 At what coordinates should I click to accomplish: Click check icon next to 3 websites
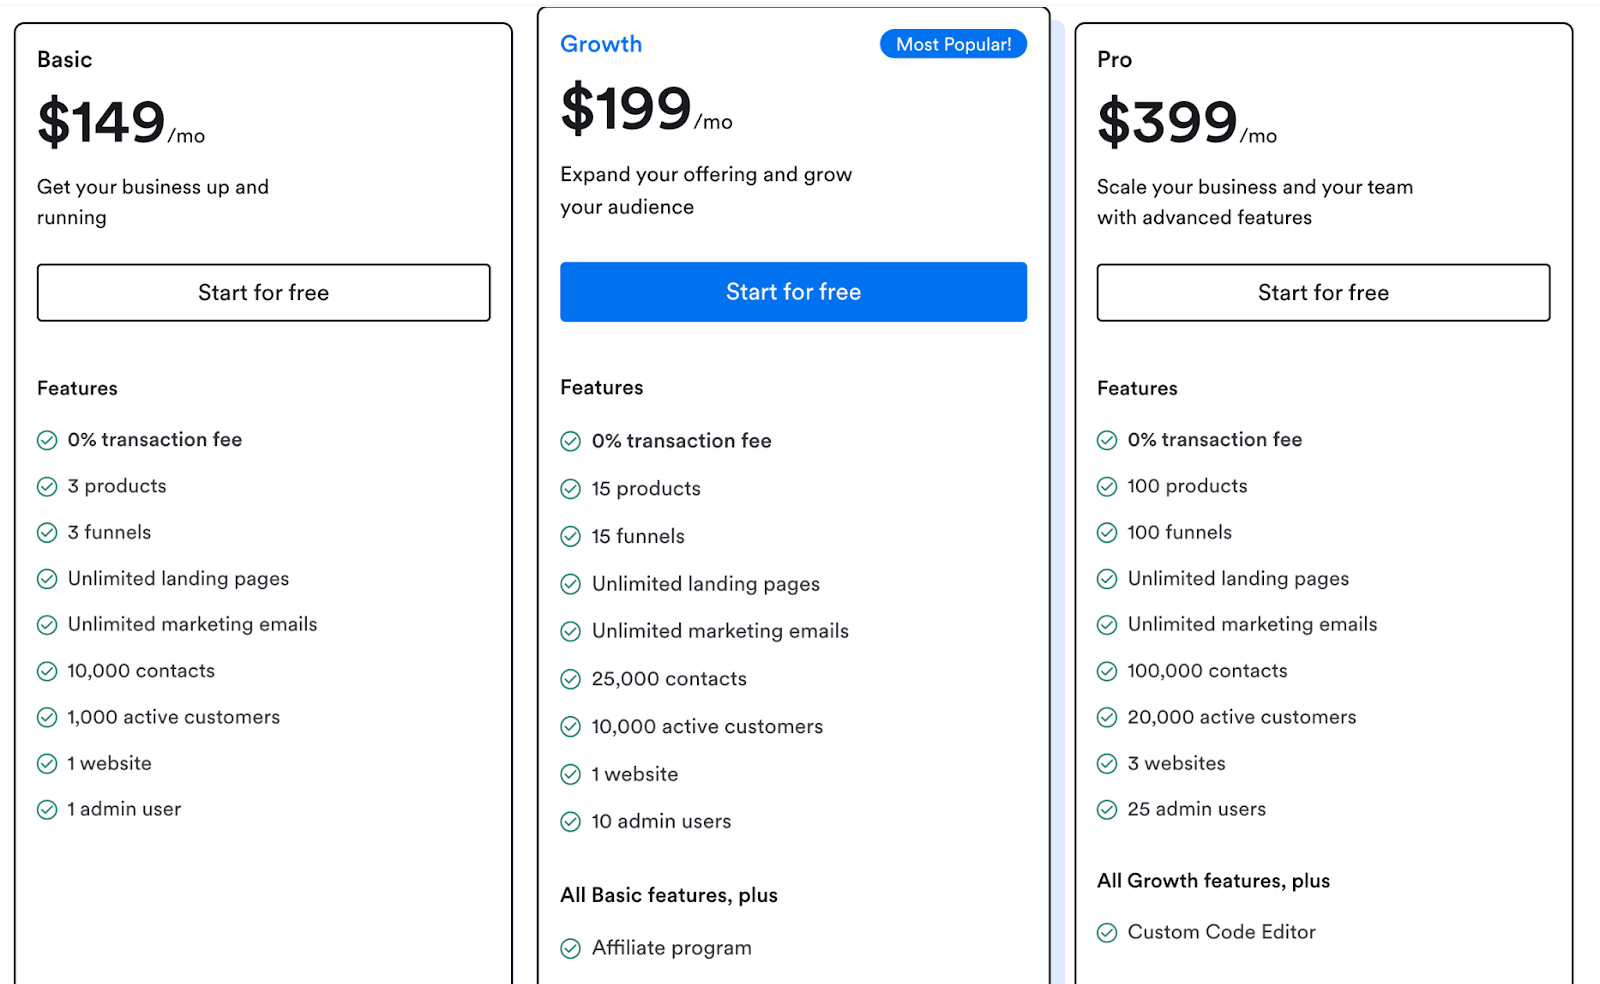pyautogui.click(x=1106, y=764)
